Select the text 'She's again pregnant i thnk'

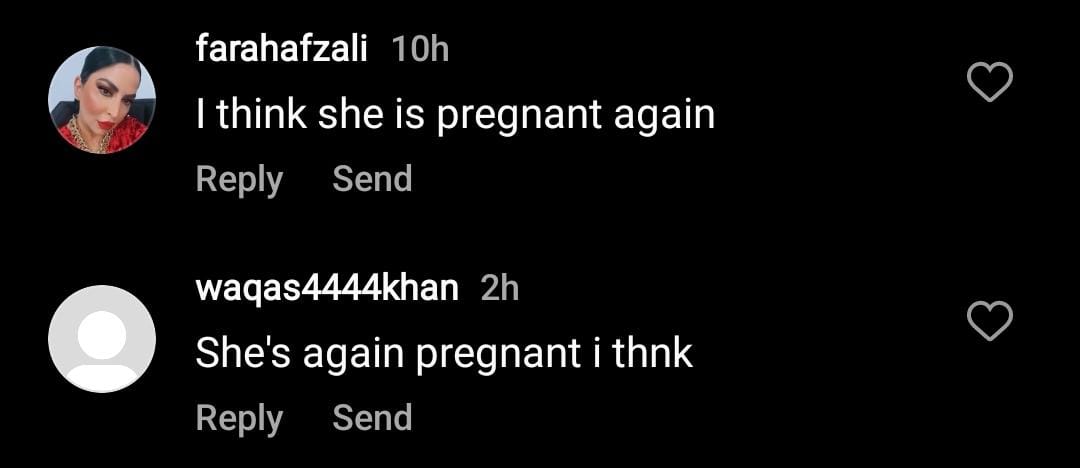[x=444, y=355]
